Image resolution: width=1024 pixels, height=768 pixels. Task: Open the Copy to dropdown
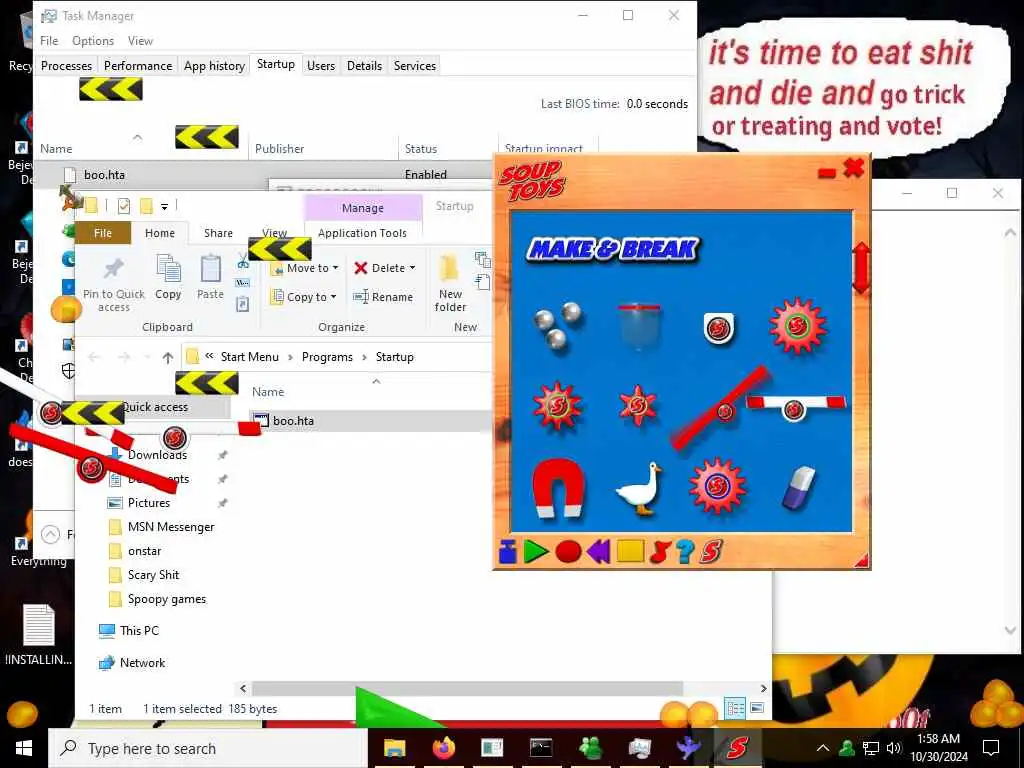(304, 296)
